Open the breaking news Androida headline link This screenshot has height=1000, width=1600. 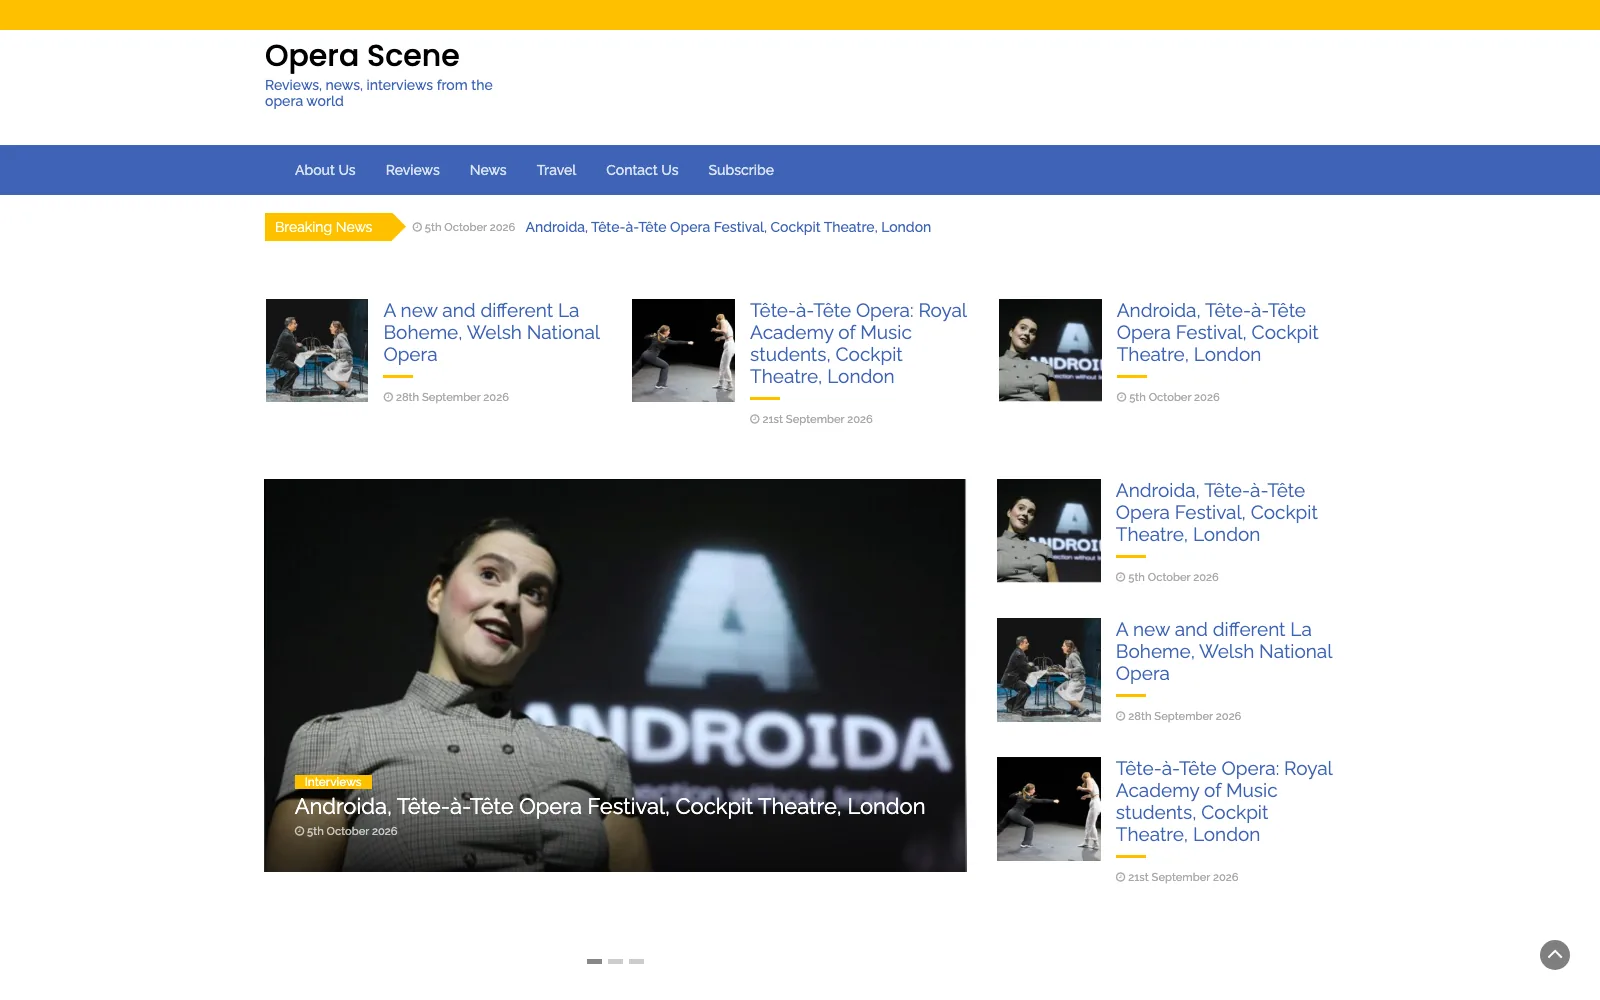pyautogui.click(x=728, y=227)
